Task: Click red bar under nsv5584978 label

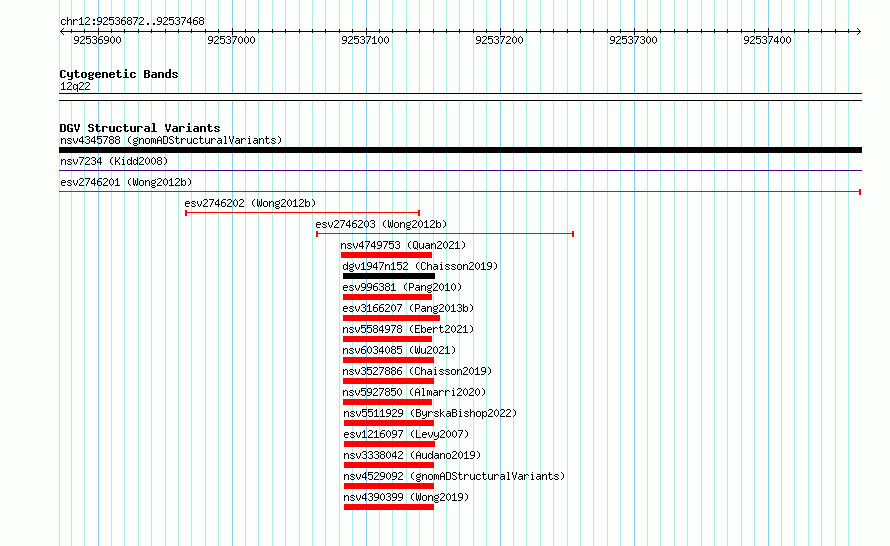Action: point(388,339)
